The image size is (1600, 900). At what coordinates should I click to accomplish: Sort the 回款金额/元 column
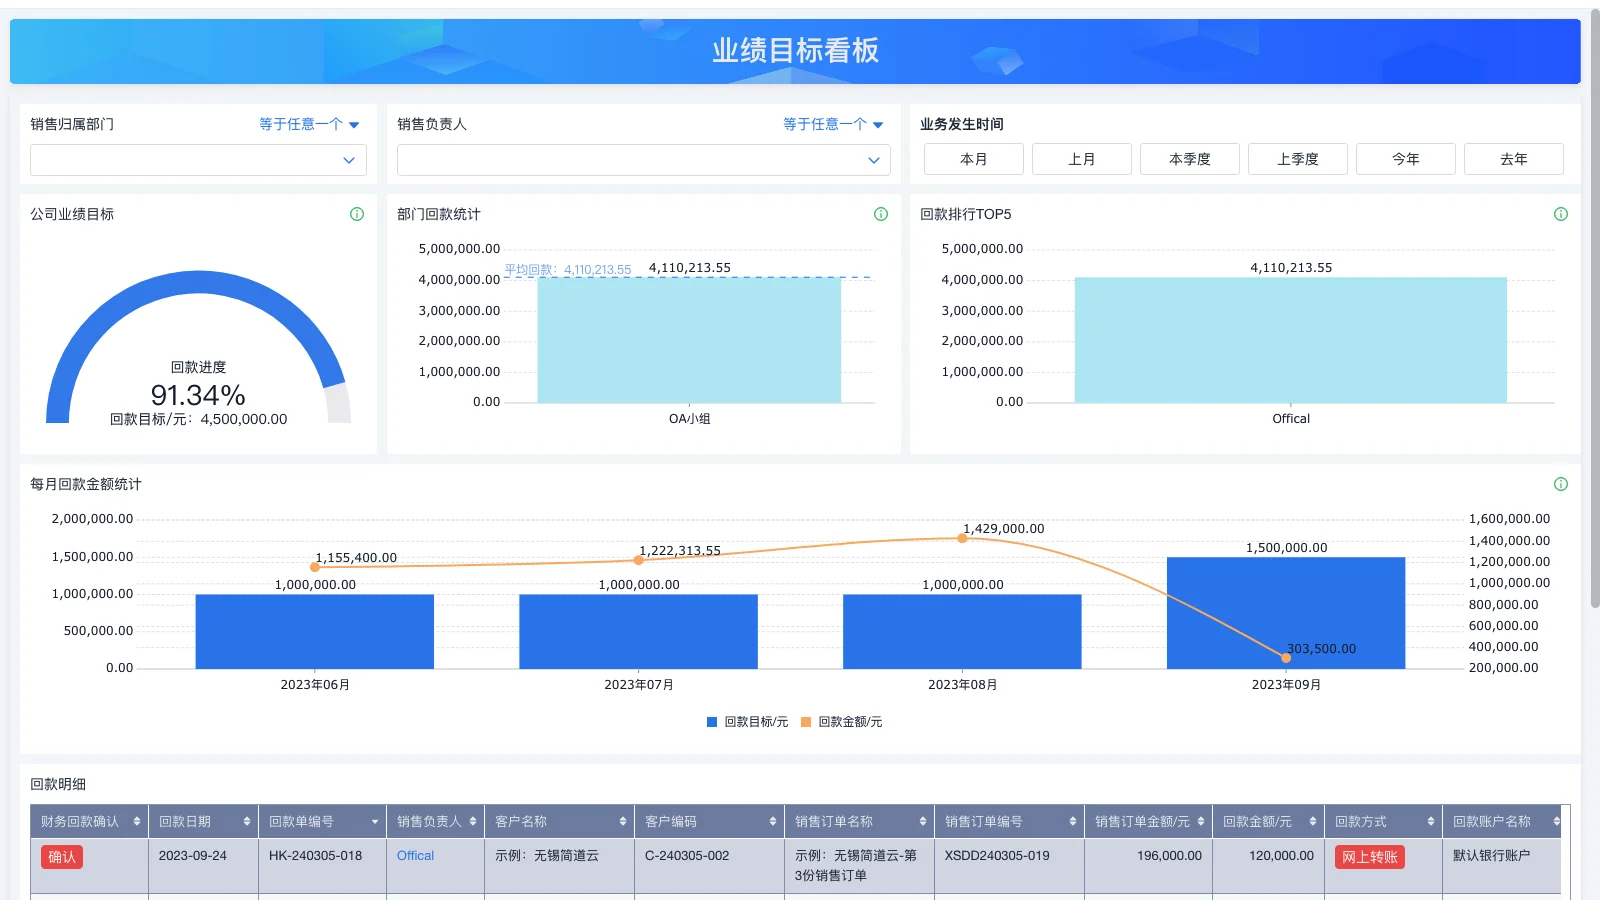1312,821
